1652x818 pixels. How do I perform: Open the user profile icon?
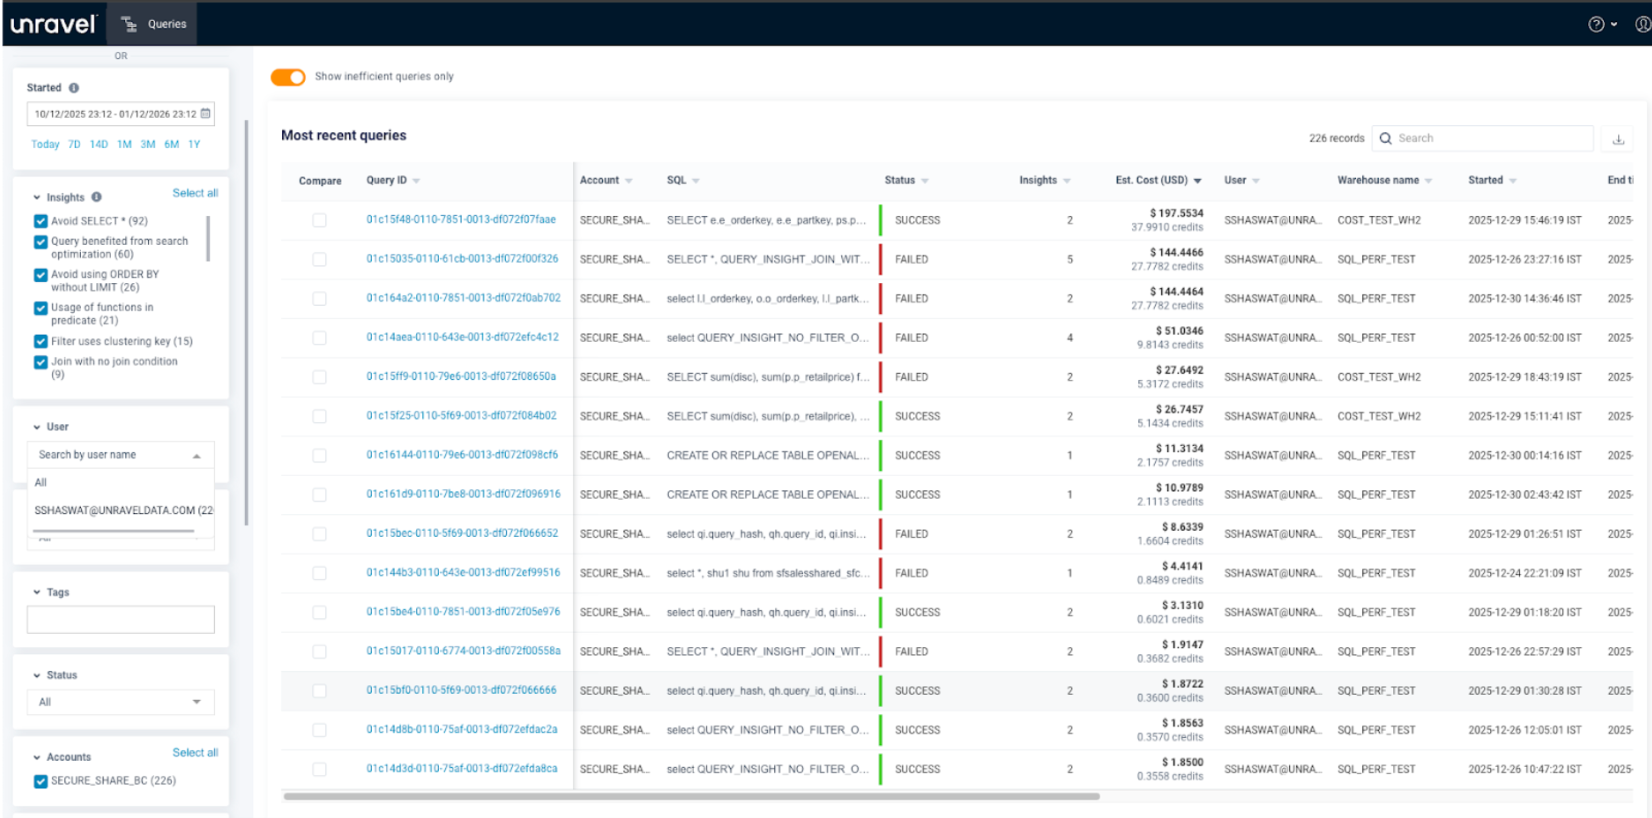[x=1642, y=24]
